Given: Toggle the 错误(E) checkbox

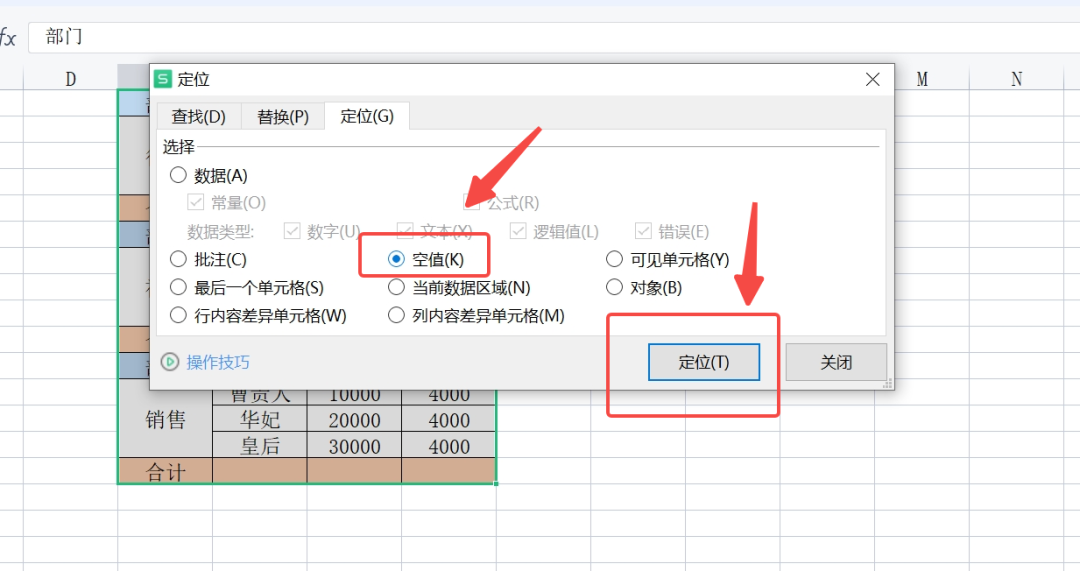Looking at the screenshot, I should 643,231.
